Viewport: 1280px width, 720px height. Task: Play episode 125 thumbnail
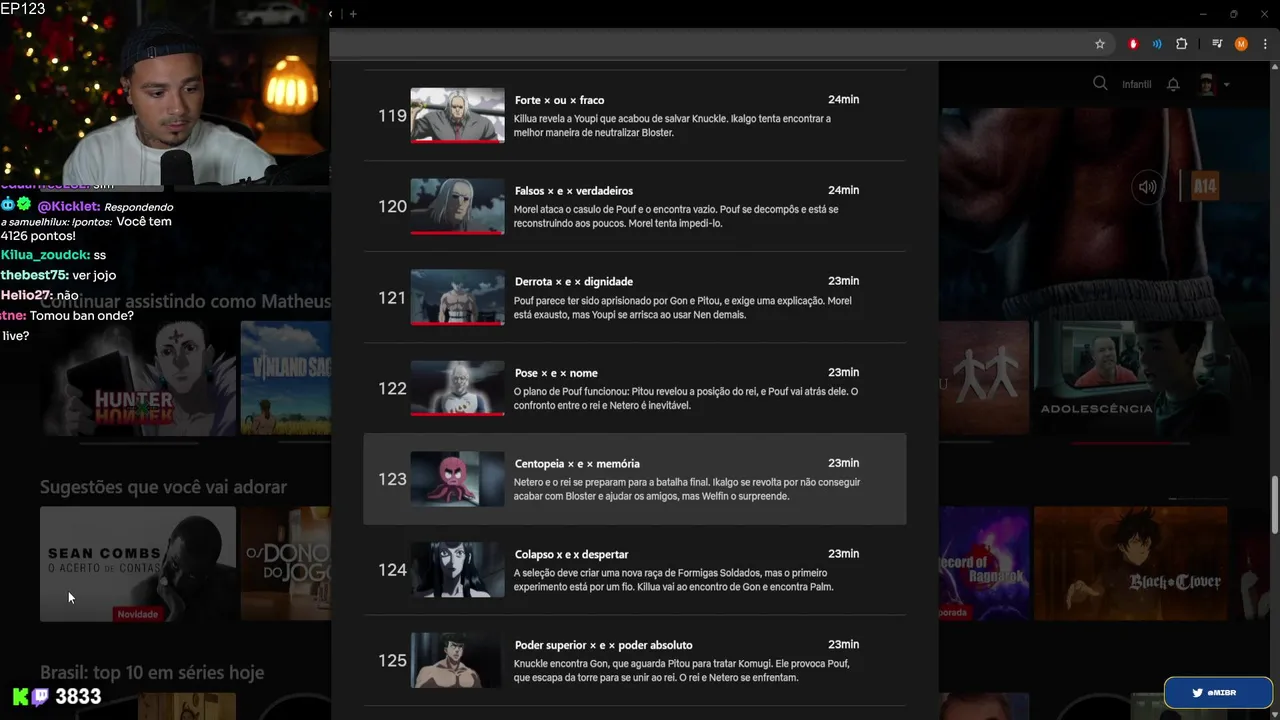pos(457,660)
